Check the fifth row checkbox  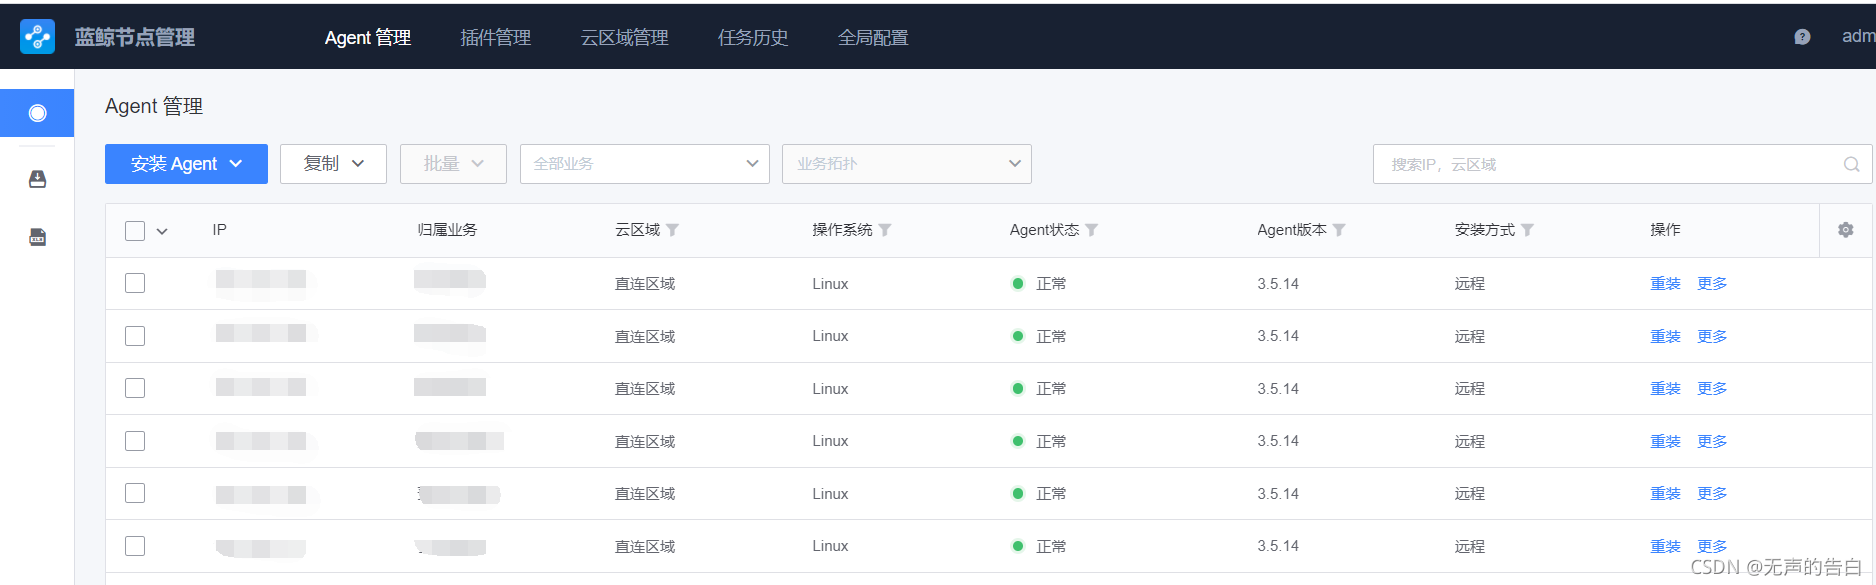135,493
